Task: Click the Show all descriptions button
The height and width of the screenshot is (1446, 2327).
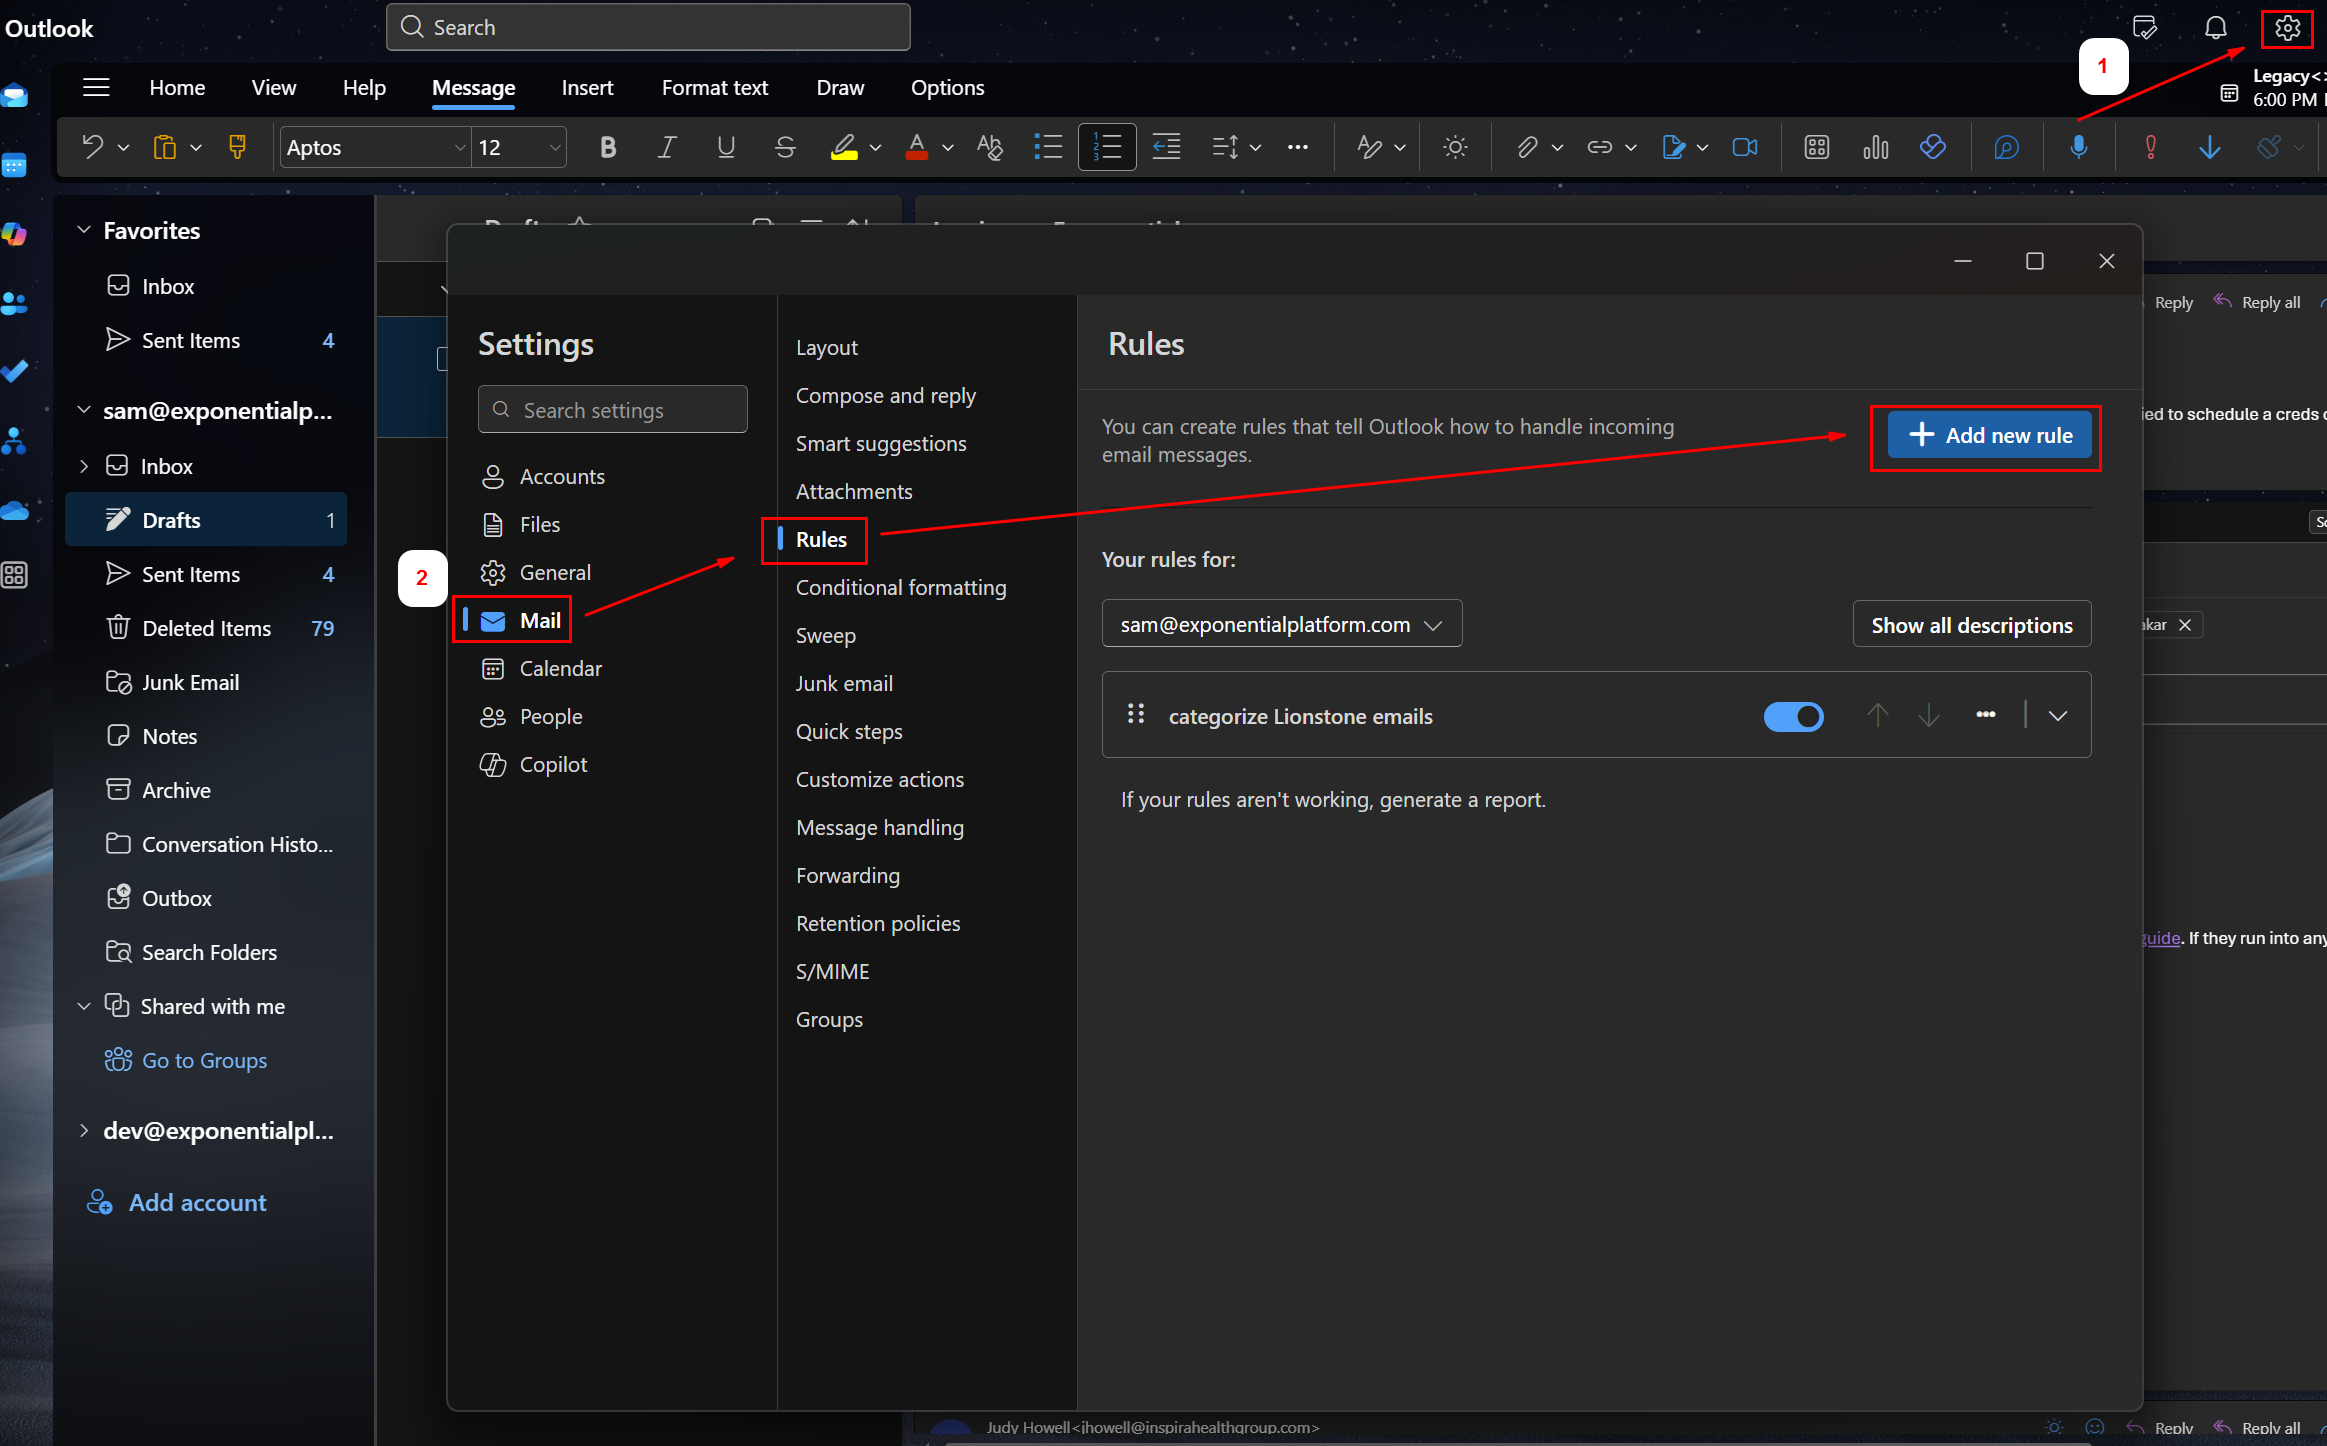Action: (x=1971, y=625)
